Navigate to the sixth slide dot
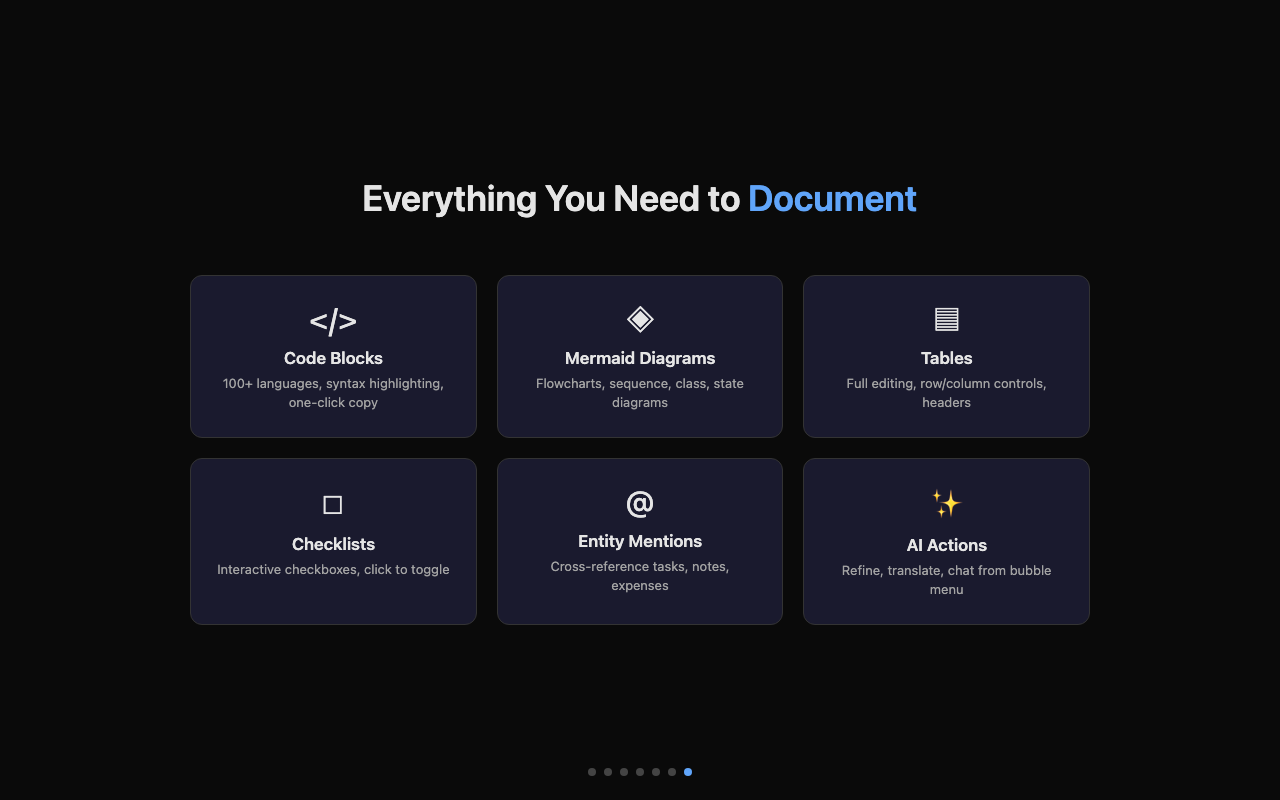 coord(671,771)
